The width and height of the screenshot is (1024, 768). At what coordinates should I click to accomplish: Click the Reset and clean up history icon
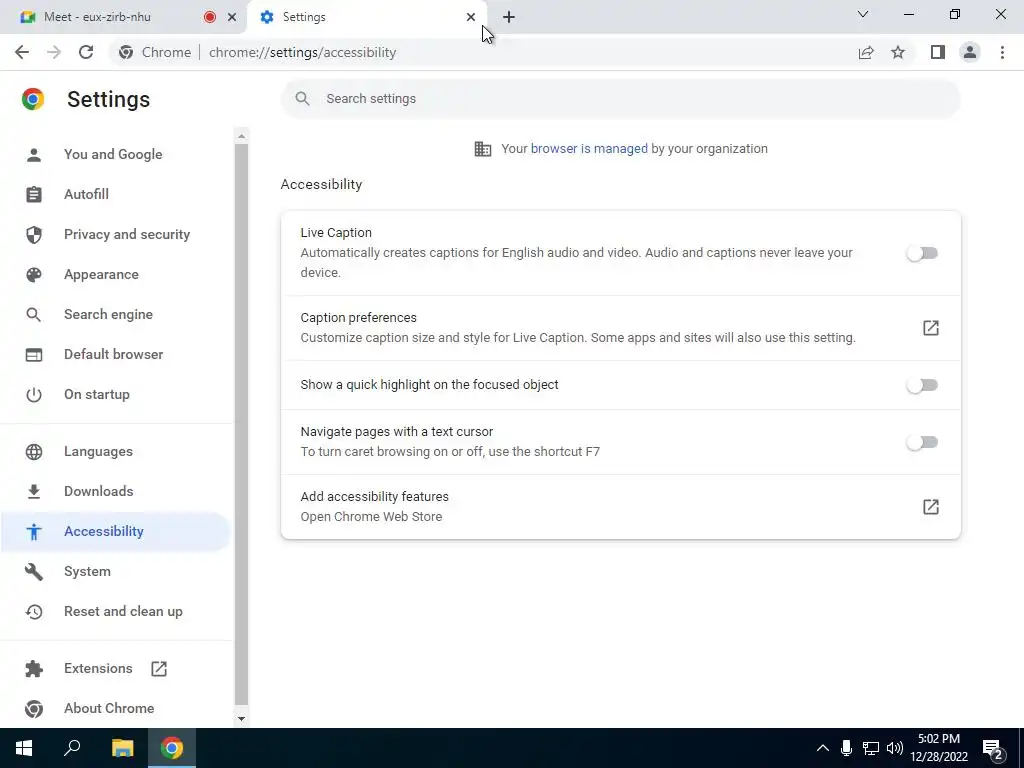coord(34,611)
